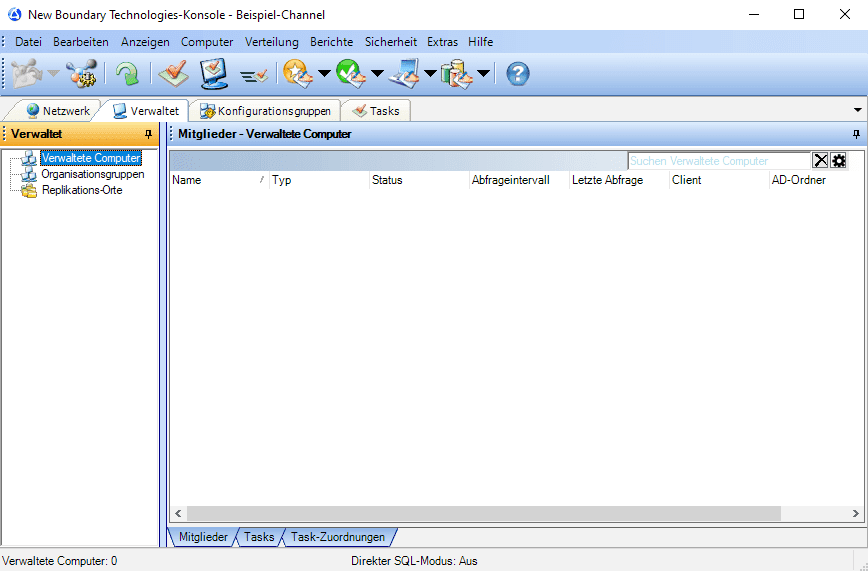Click the green refresh arrow toolbar icon
The height and width of the screenshot is (571, 868).
pyautogui.click(x=127, y=73)
